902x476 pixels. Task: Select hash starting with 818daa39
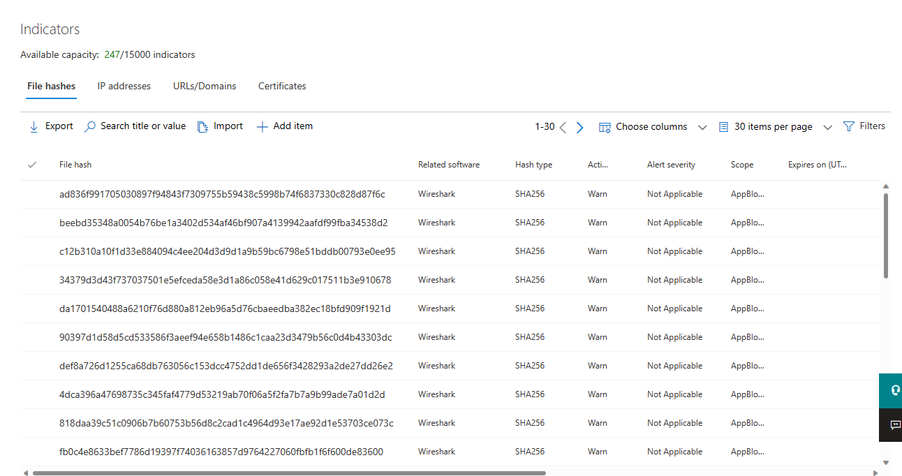coord(226,424)
